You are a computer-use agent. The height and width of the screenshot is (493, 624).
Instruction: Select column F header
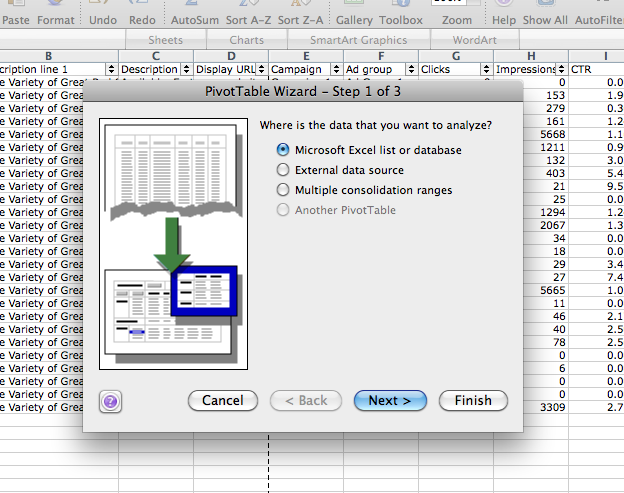381,56
